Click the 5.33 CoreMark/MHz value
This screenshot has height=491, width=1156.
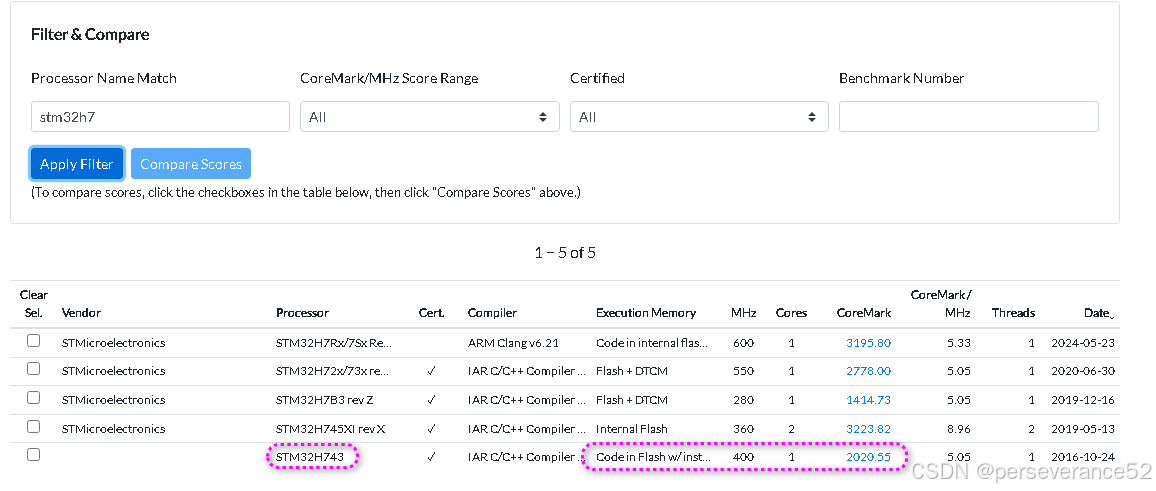click(960, 343)
